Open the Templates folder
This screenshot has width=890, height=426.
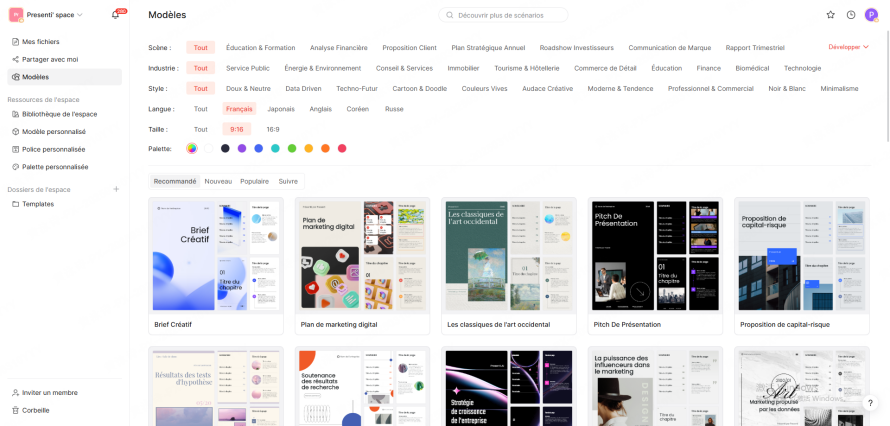[38, 204]
